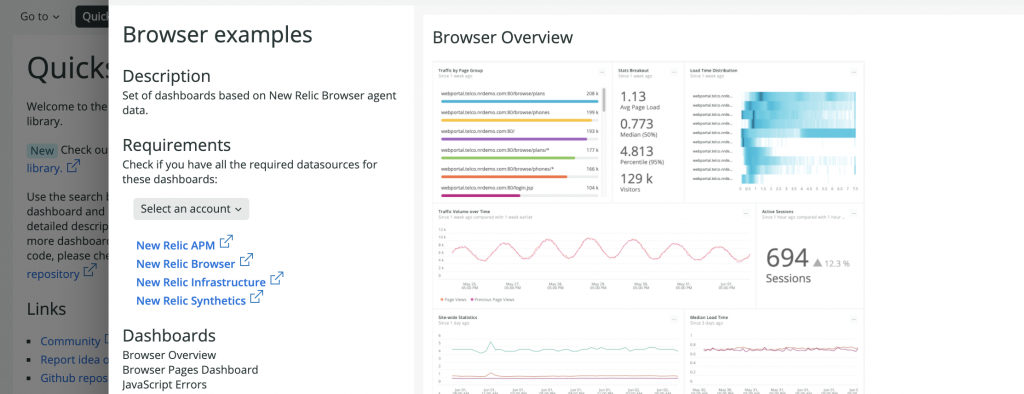Select Browser Pages Dashboard in the list

pyautogui.click(x=191, y=370)
